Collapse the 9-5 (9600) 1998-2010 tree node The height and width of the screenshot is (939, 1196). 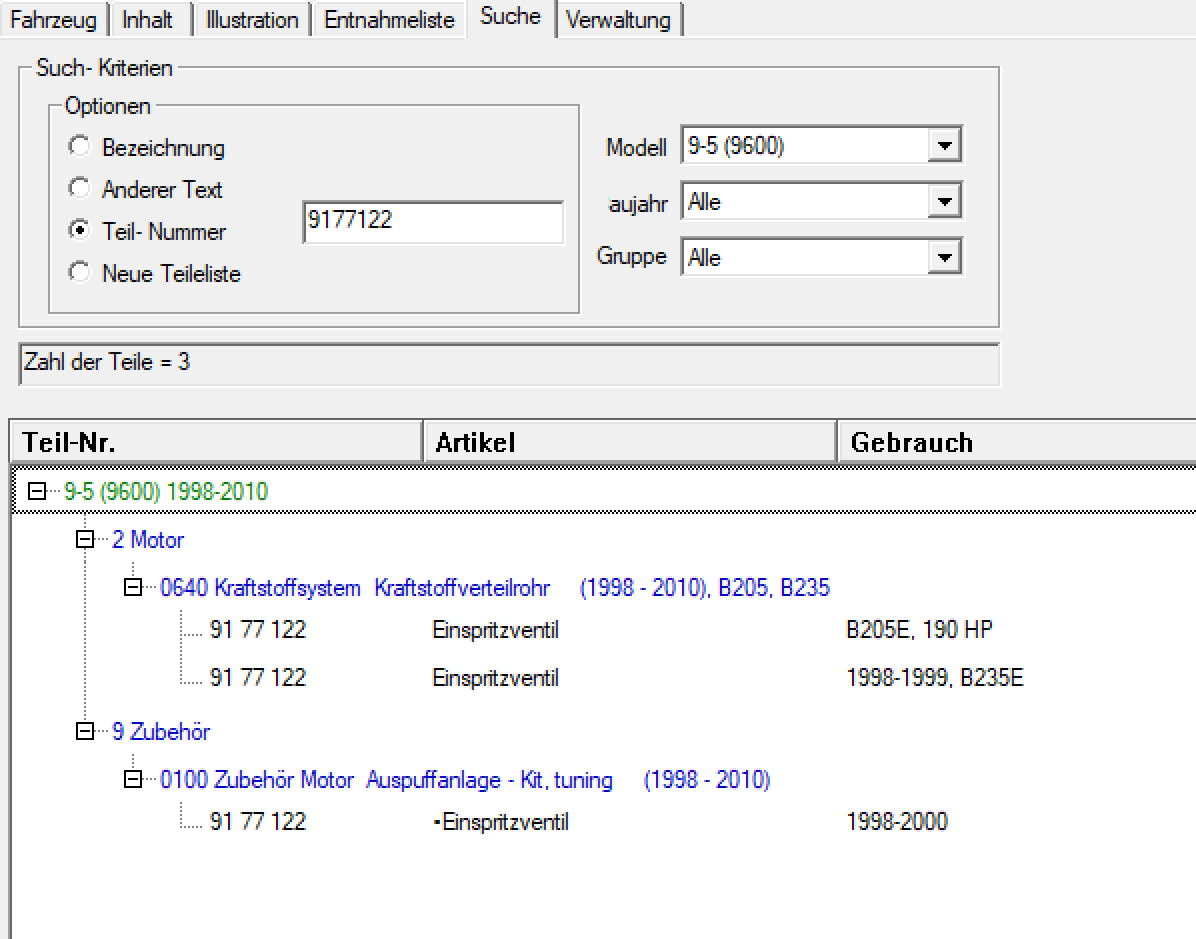tap(37, 491)
